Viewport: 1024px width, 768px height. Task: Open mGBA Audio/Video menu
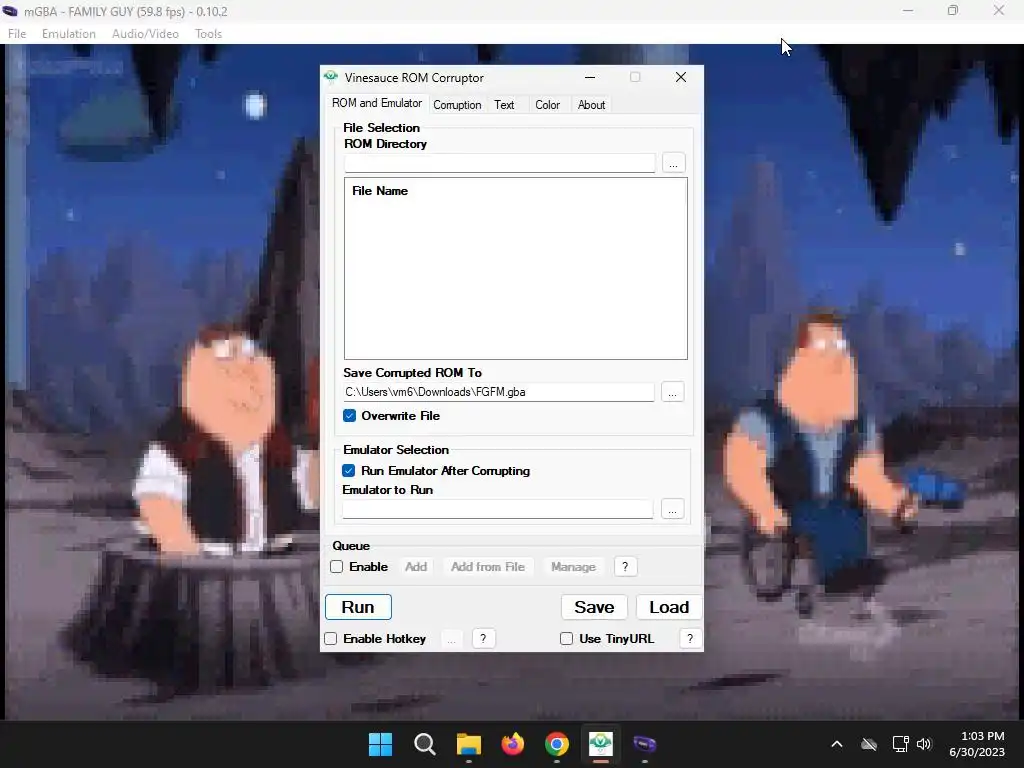pyautogui.click(x=145, y=33)
